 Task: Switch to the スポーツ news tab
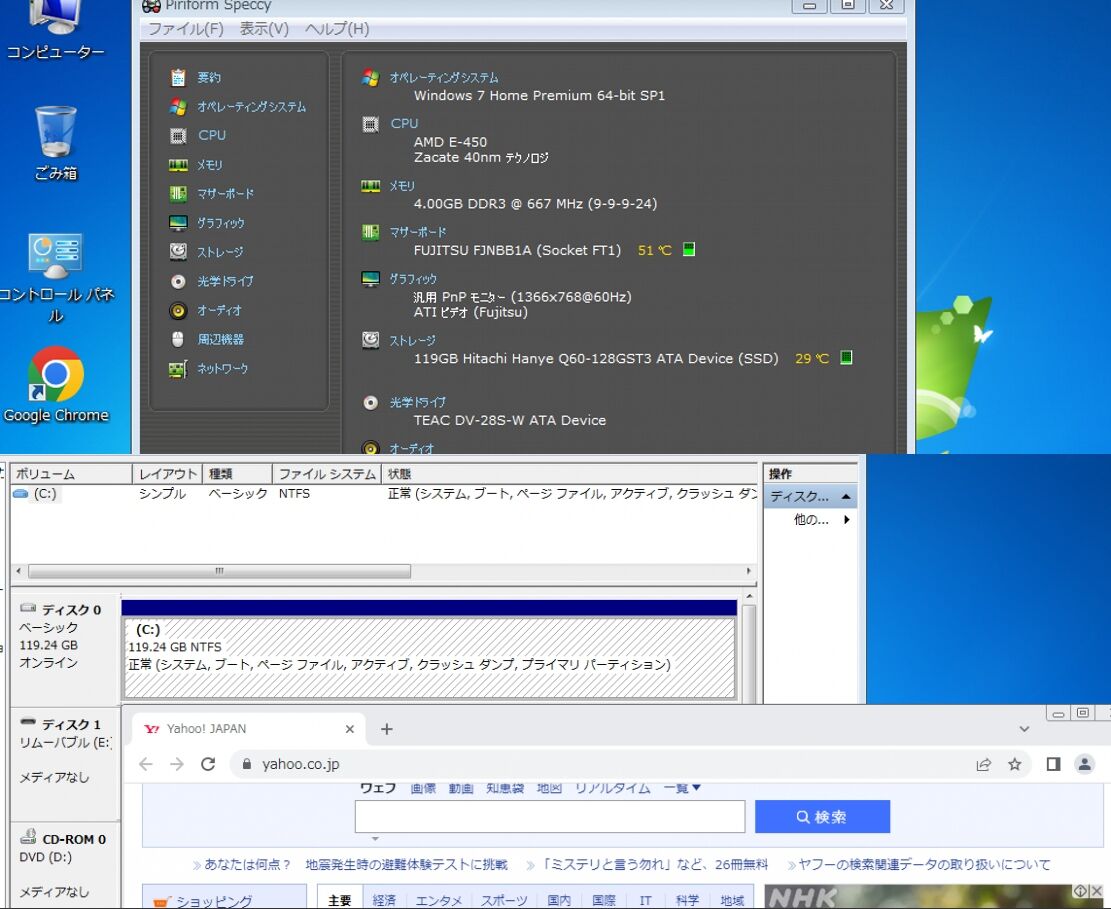(x=504, y=900)
